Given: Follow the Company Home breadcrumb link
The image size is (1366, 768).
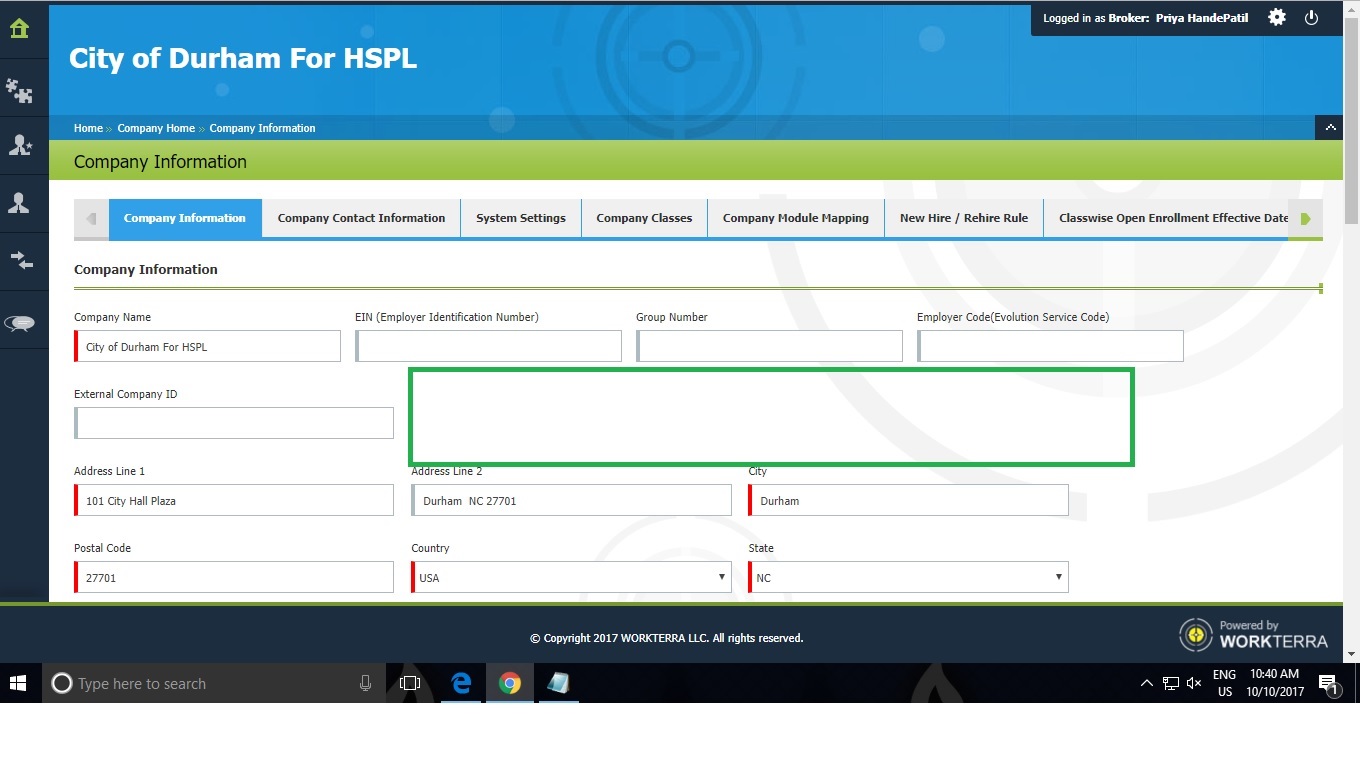Looking at the screenshot, I should coord(156,128).
